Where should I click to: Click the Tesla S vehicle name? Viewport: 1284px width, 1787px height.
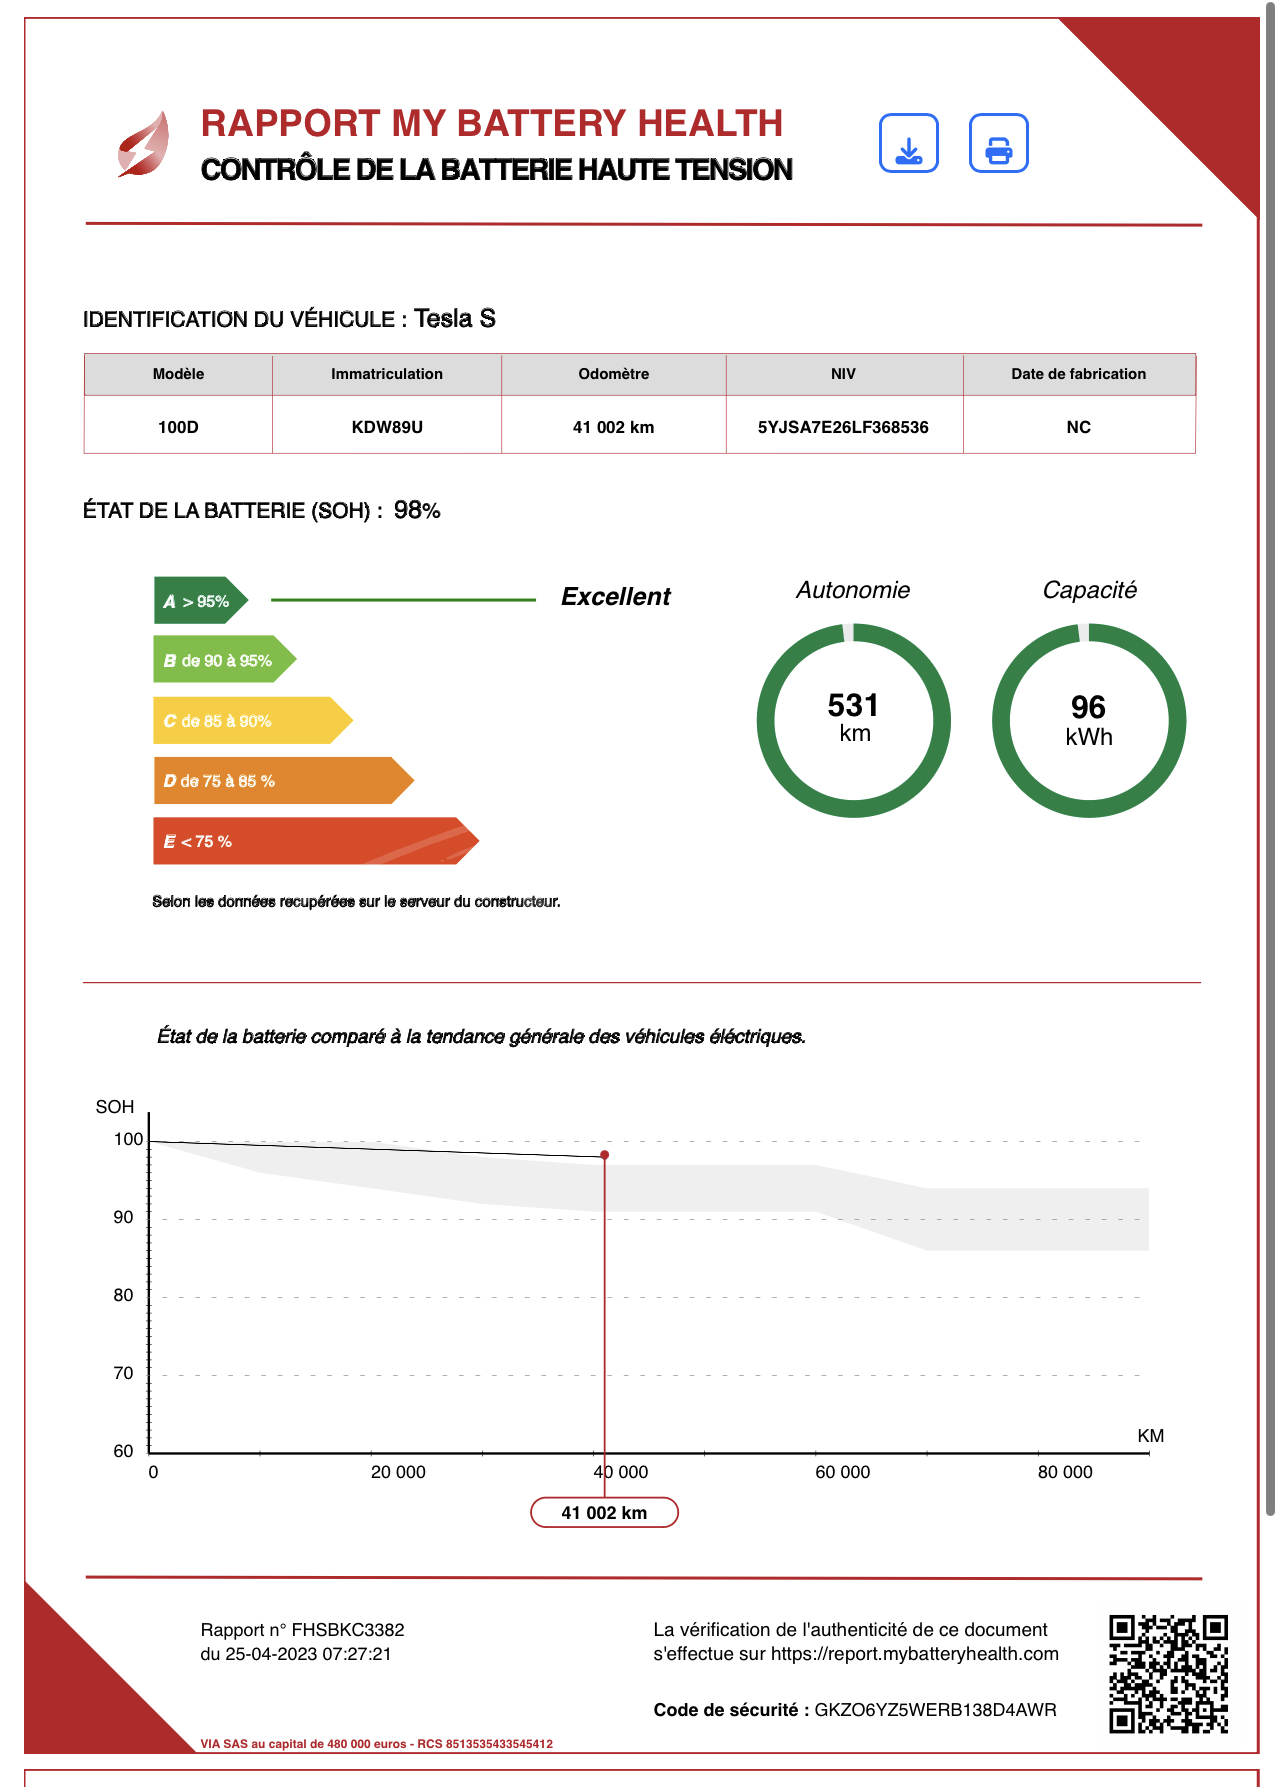(455, 318)
